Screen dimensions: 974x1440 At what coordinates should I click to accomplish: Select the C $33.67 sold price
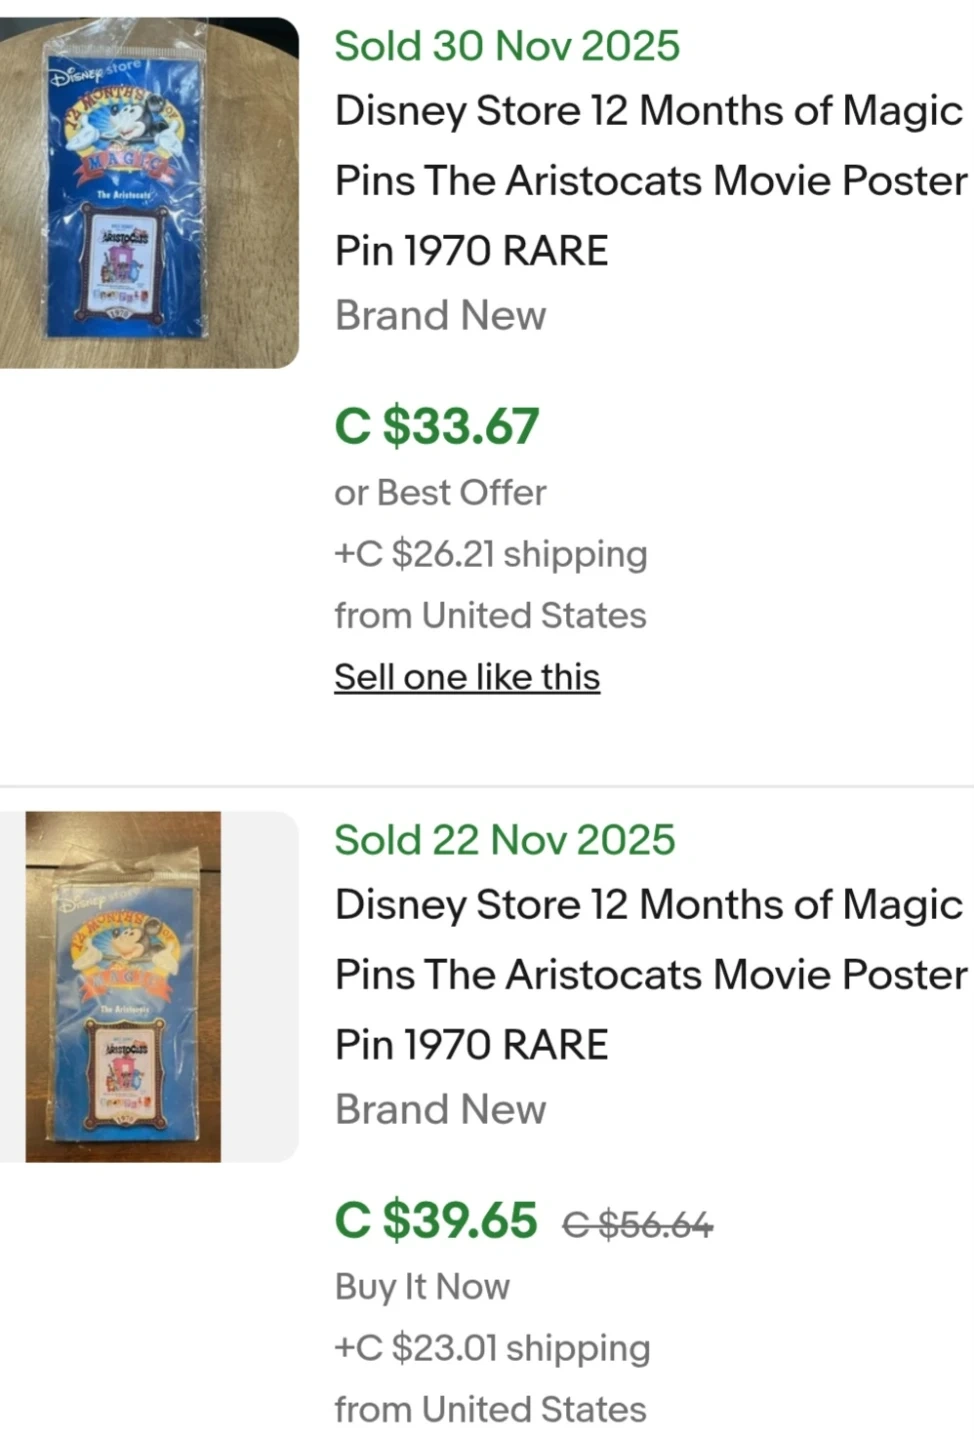[437, 426]
